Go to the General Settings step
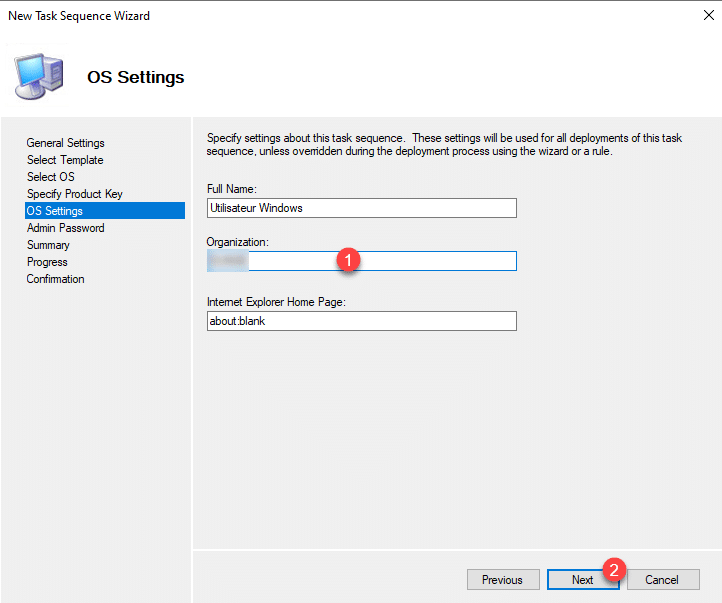The height and width of the screenshot is (603, 722). pos(65,143)
